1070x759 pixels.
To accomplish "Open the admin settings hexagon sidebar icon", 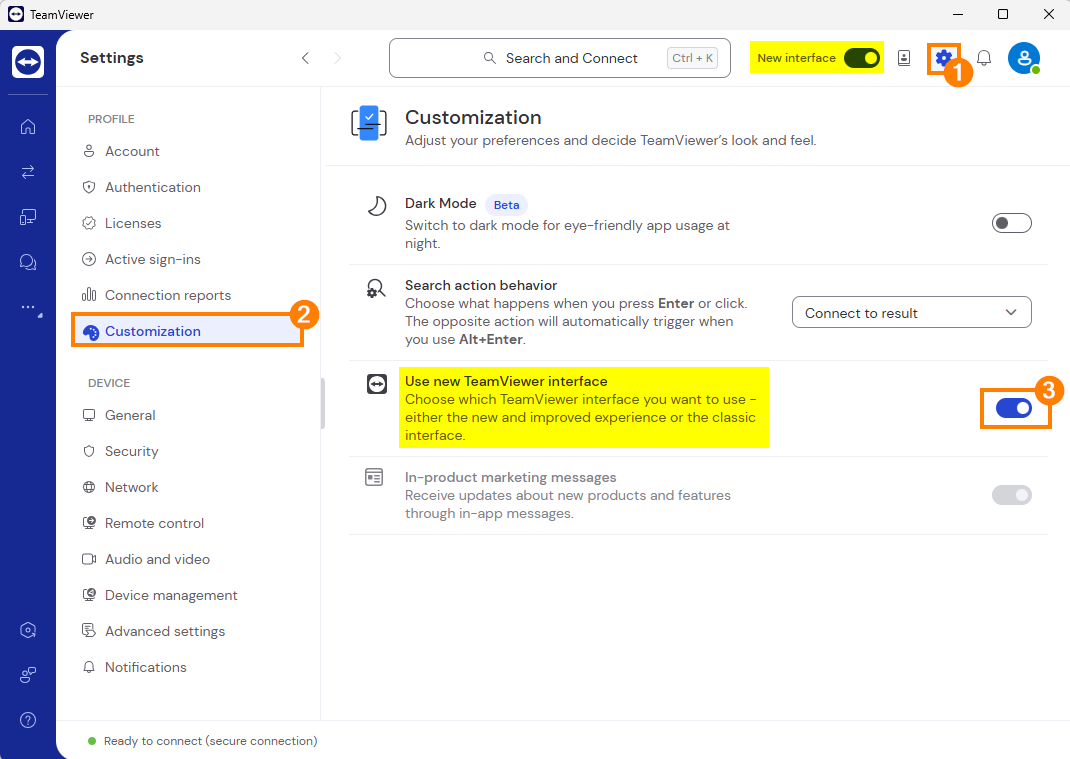I will tap(28, 630).
